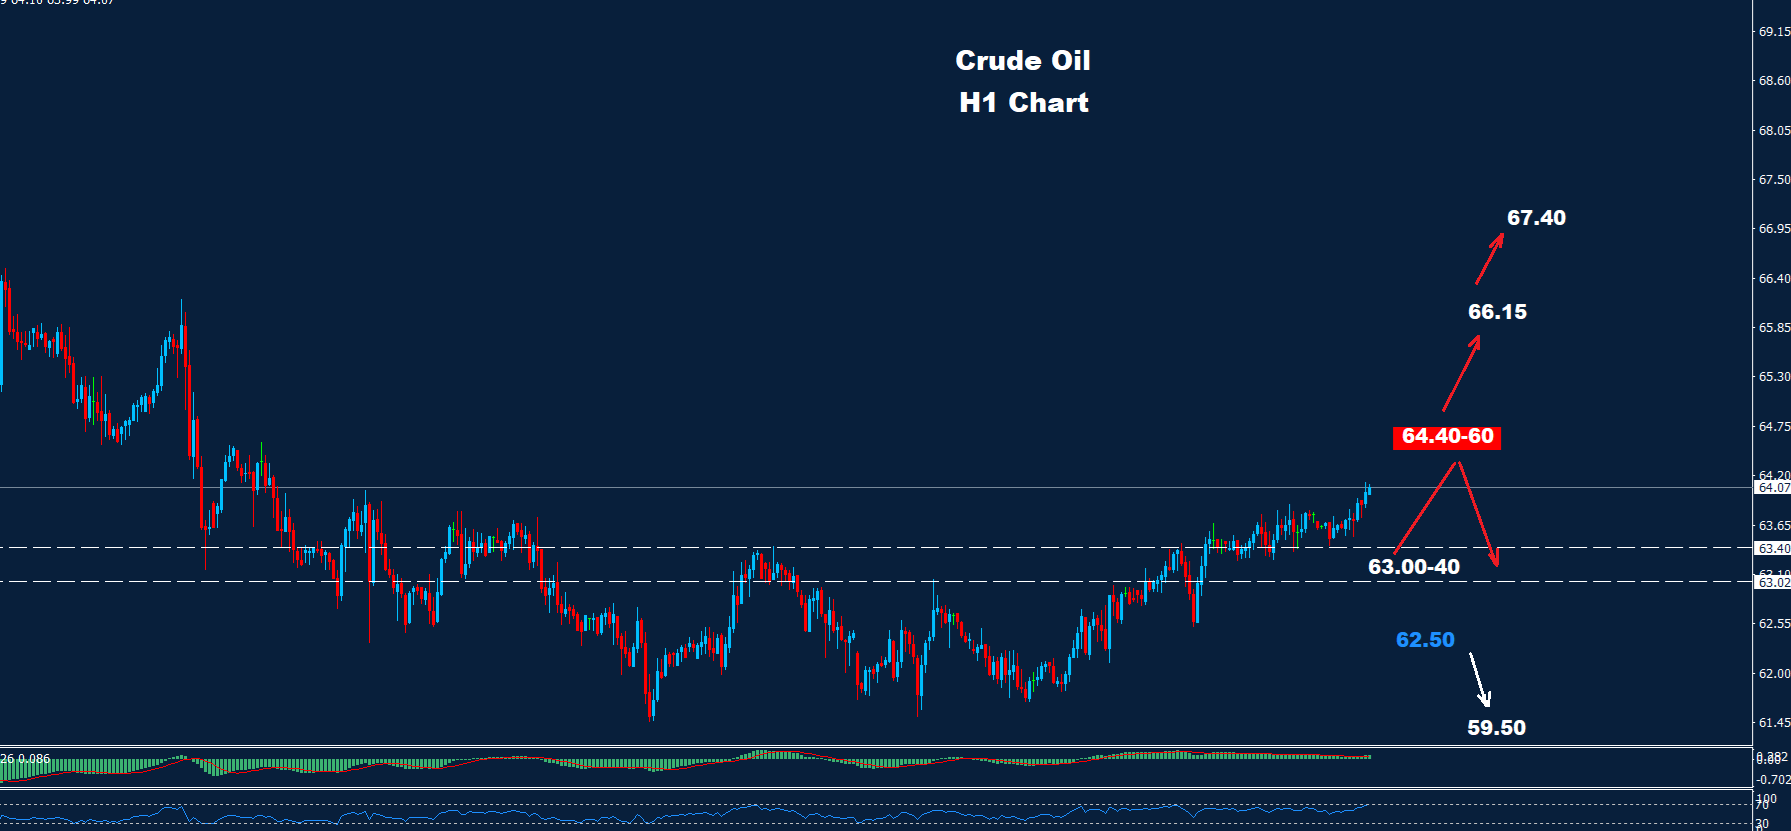Click the red downward arrowhead near 63.00-40
This screenshot has height=831, width=1791.
click(1493, 557)
